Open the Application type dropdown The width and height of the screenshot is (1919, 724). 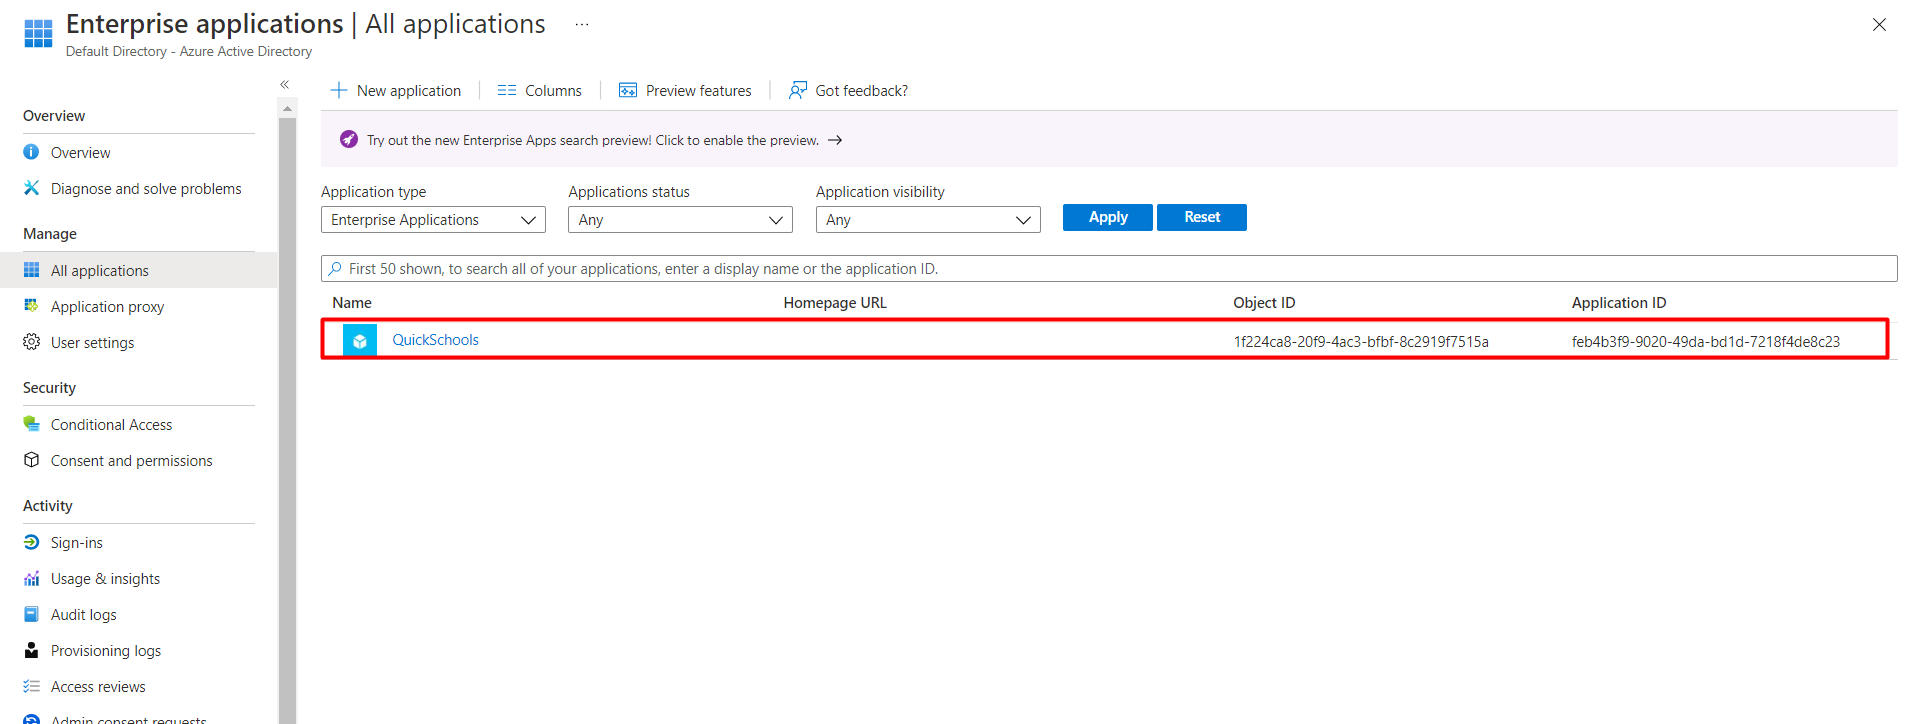pyautogui.click(x=433, y=220)
